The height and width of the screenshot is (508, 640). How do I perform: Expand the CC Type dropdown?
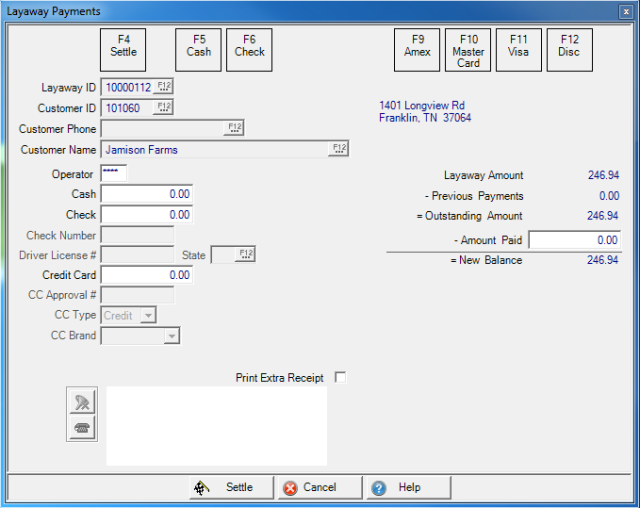149,315
